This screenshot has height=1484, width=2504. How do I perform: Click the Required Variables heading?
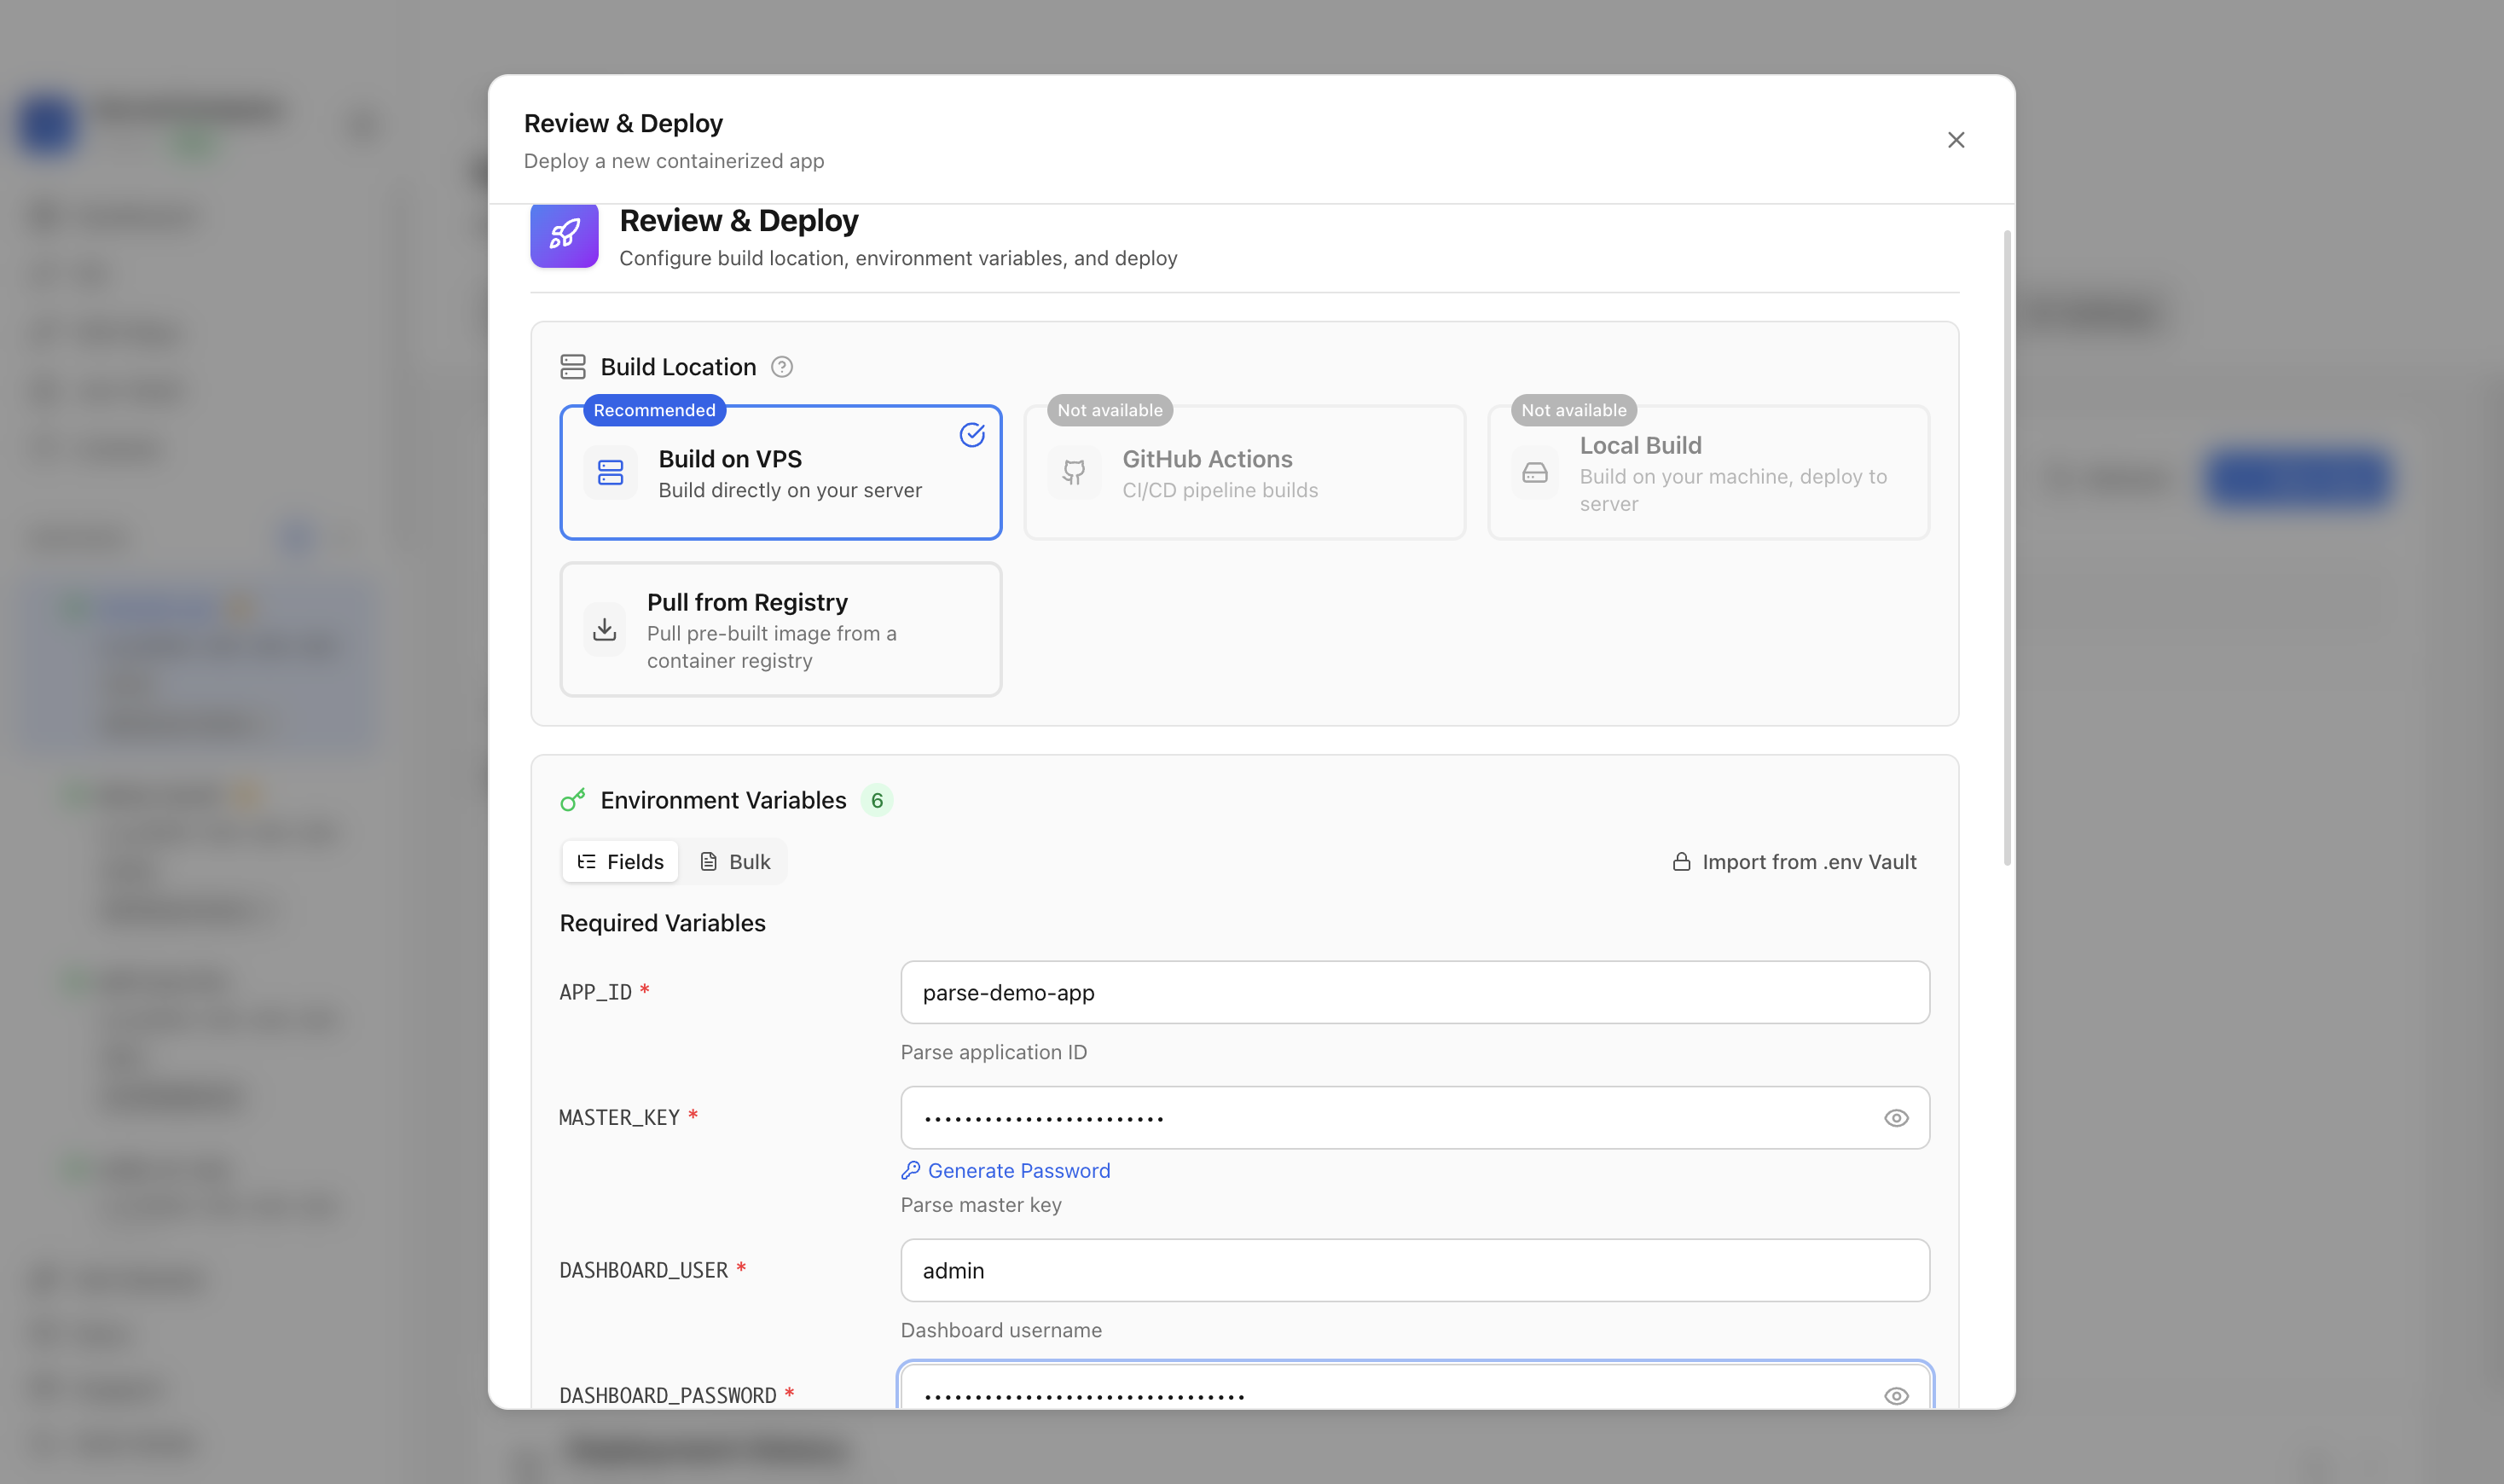662,923
